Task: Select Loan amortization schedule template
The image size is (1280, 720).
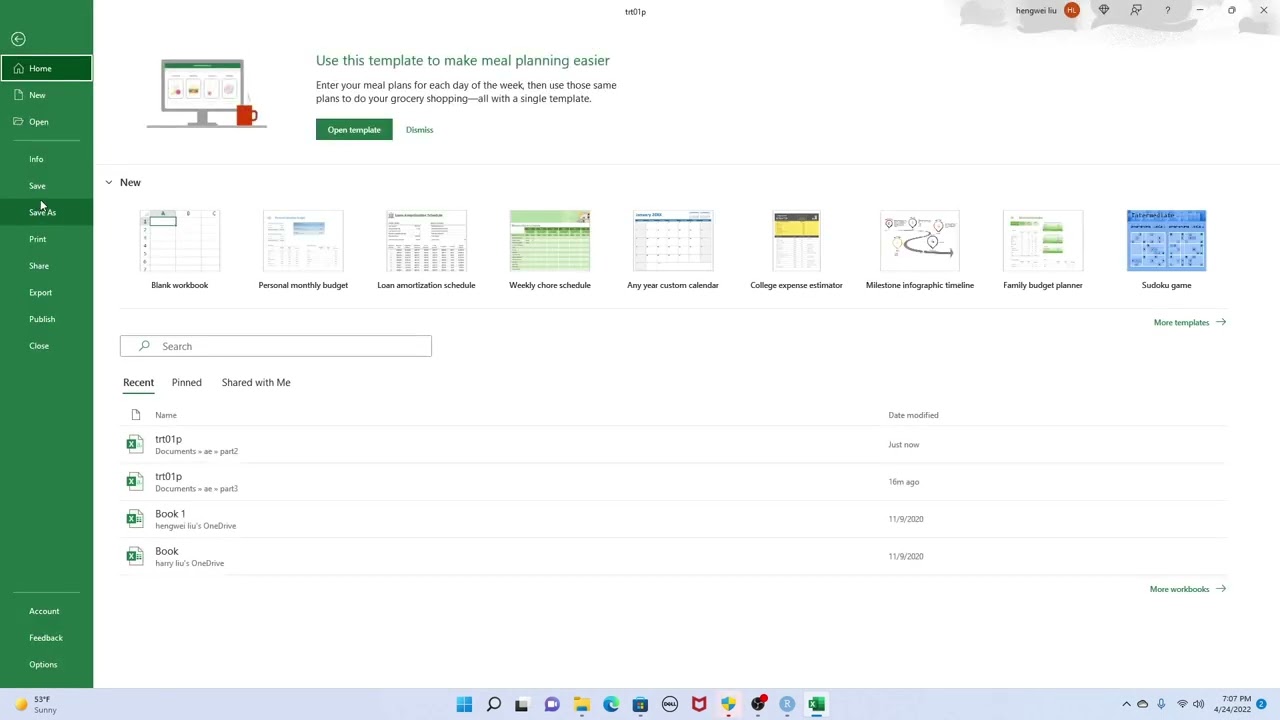Action: point(426,250)
